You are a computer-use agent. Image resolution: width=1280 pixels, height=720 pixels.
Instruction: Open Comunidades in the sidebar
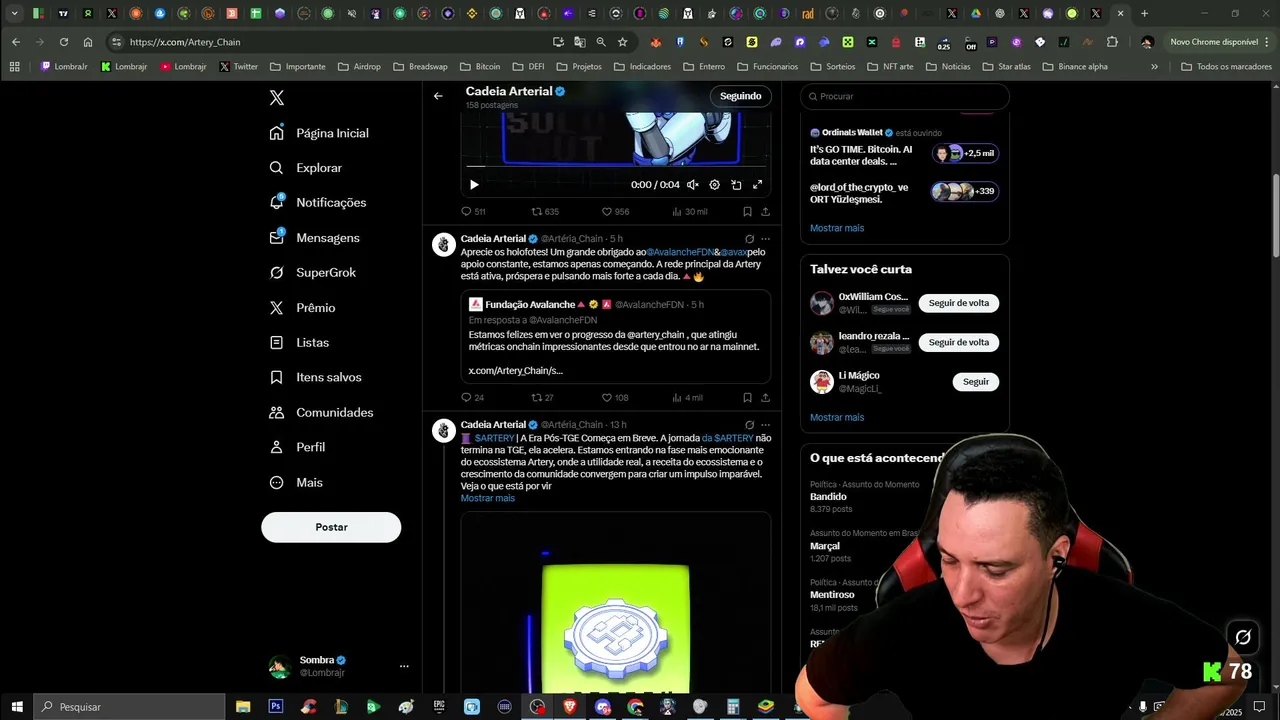321,412
